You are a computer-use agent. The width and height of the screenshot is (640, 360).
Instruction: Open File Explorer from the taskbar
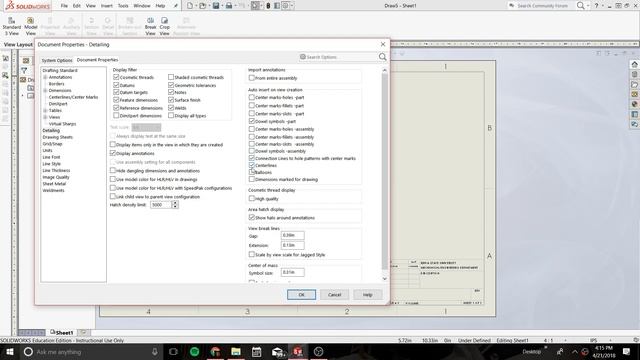point(236,351)
